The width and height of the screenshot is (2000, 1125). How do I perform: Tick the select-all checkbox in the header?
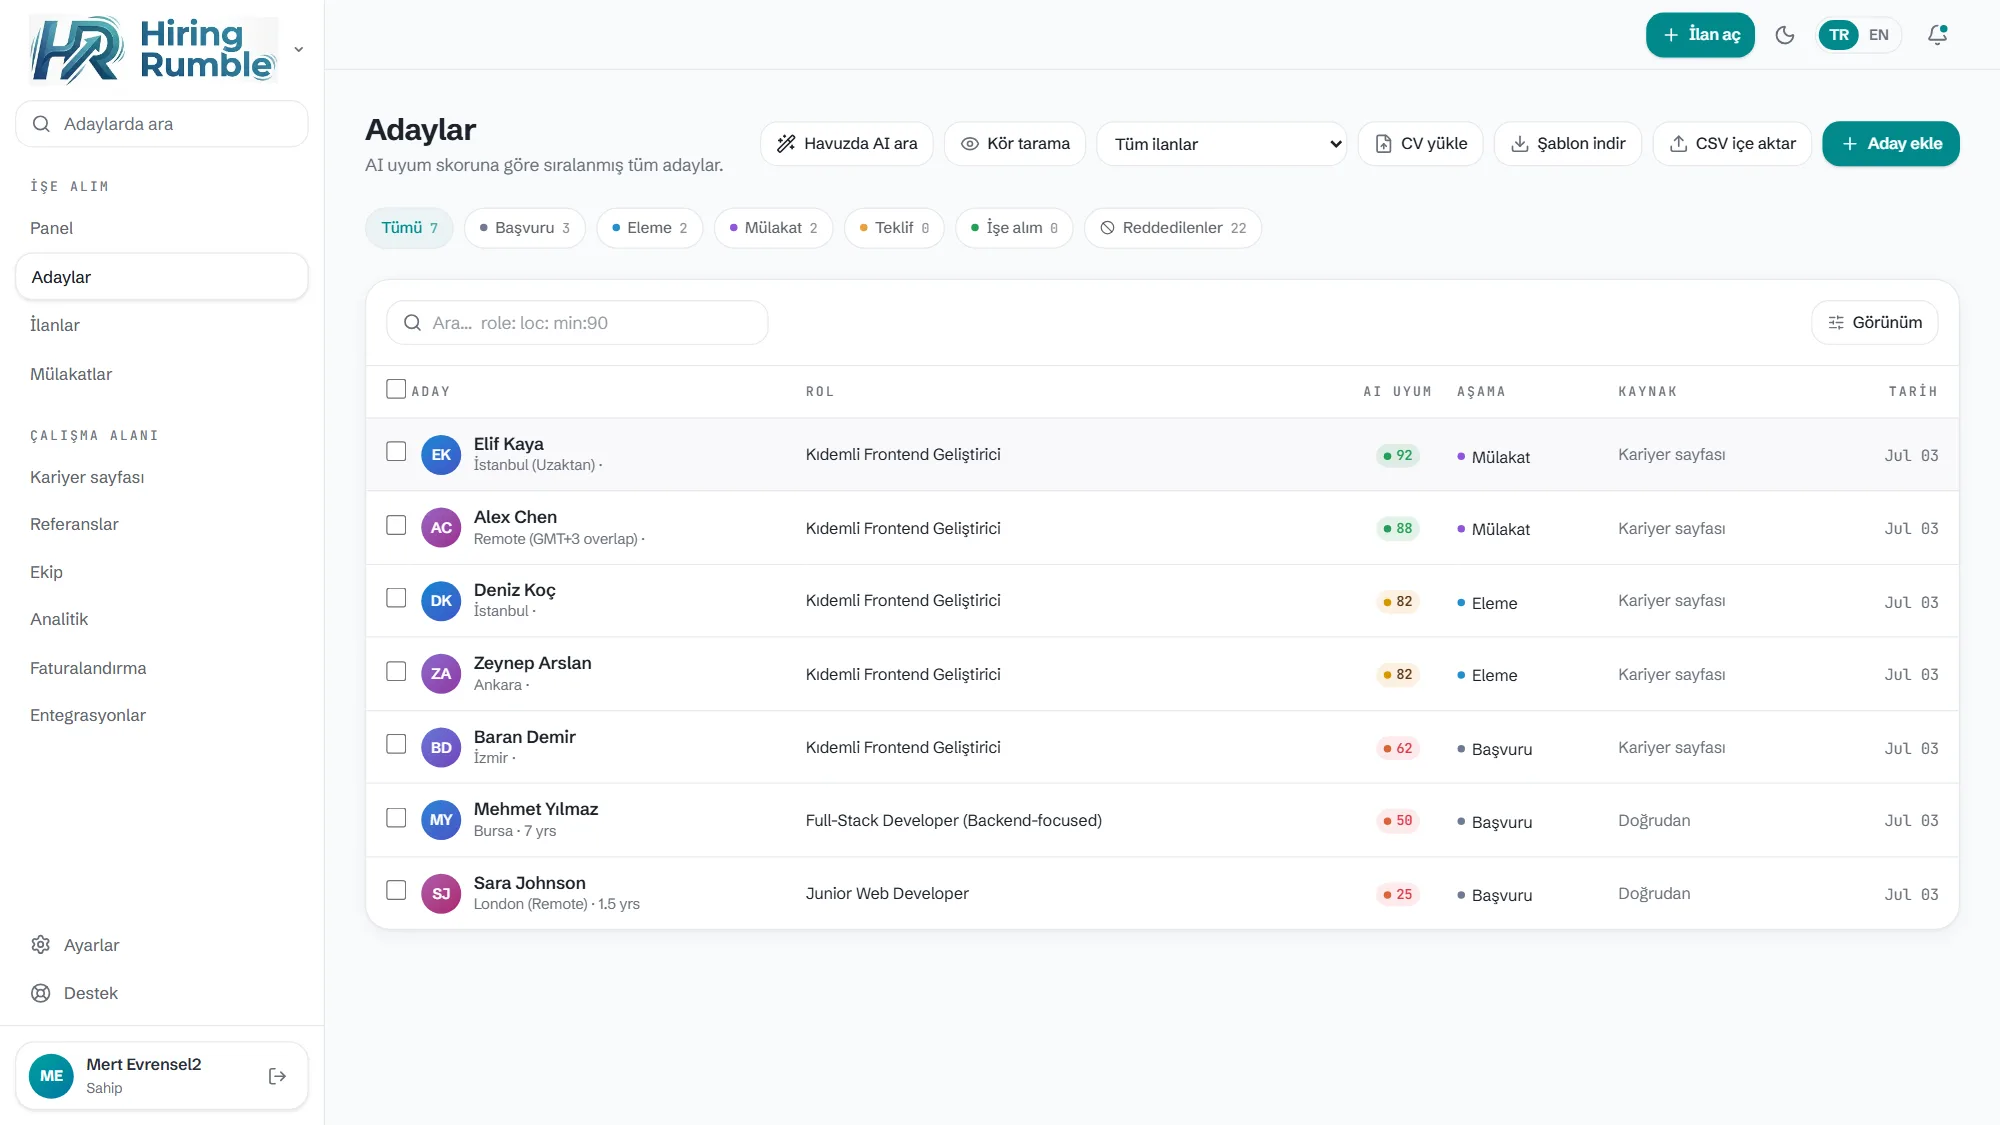point(396,389)
